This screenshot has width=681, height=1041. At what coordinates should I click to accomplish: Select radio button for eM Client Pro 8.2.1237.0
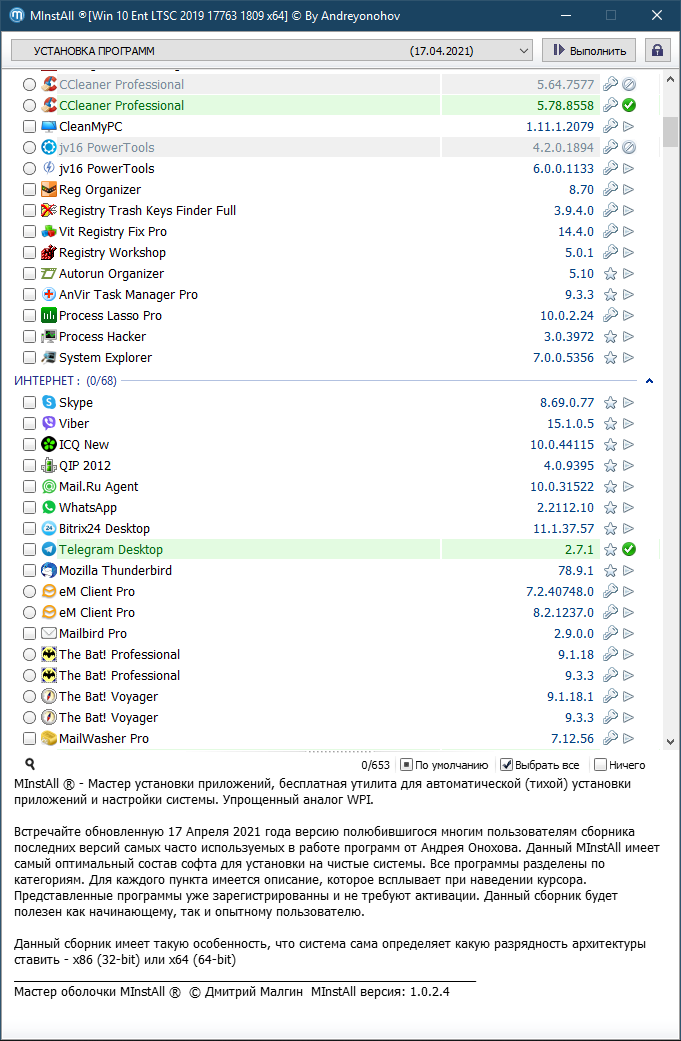[x=29, y=613]
